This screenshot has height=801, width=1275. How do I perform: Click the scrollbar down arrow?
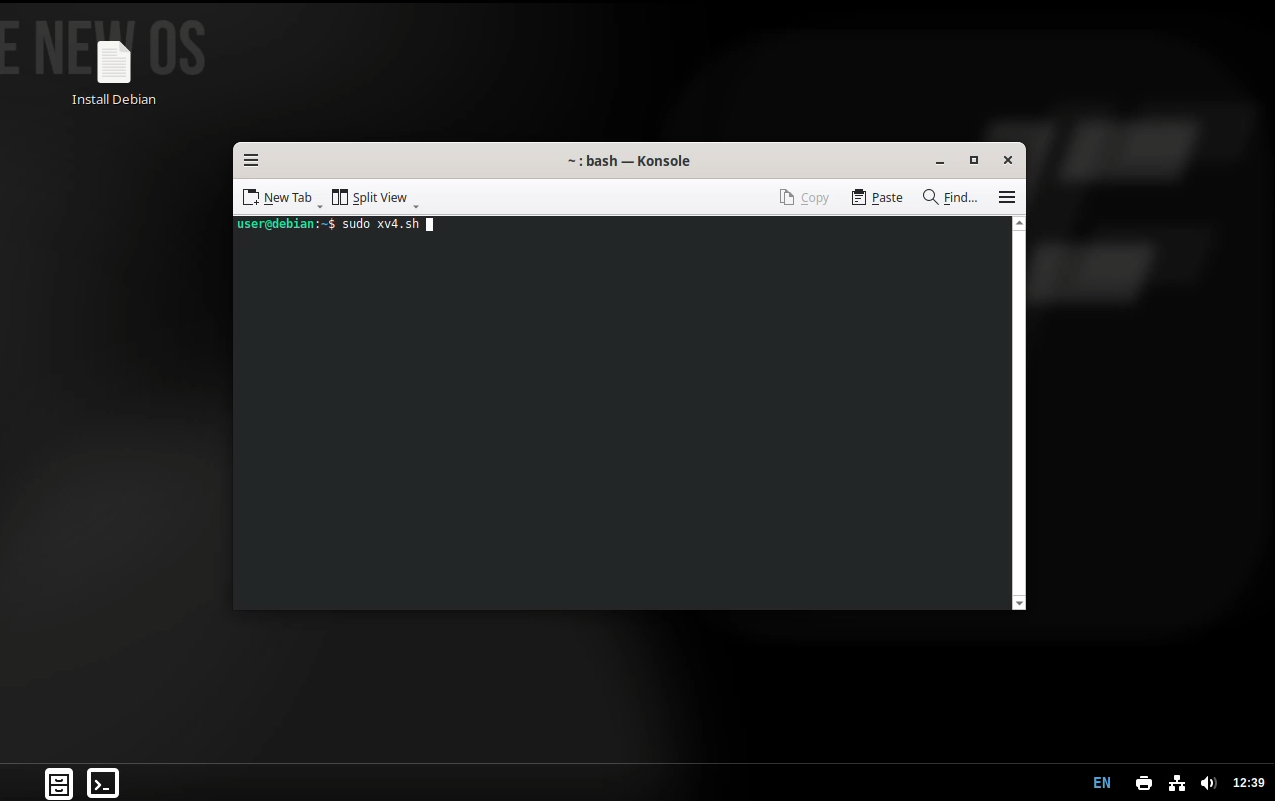pyautogui.click(x=1018, y=602)
